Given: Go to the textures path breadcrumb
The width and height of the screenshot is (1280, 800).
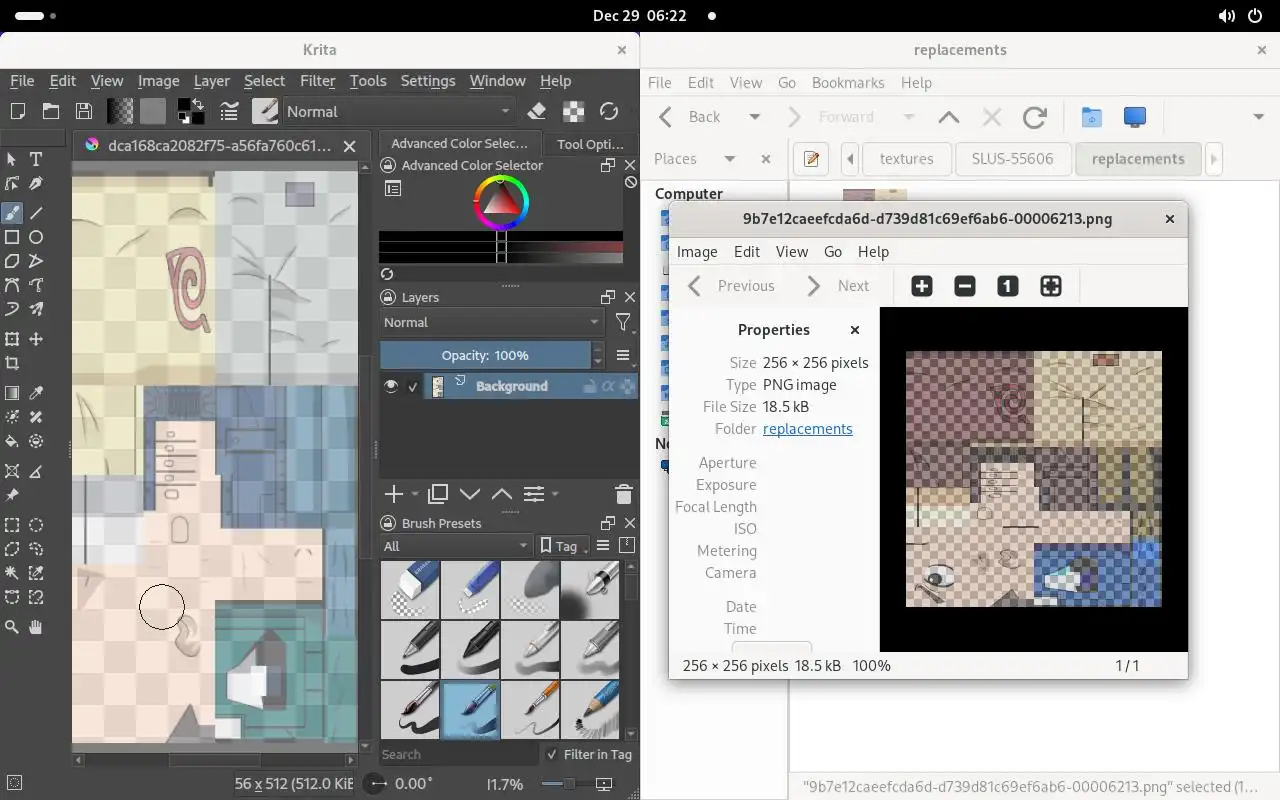Looking at the screenshot, I should point(906,159).
